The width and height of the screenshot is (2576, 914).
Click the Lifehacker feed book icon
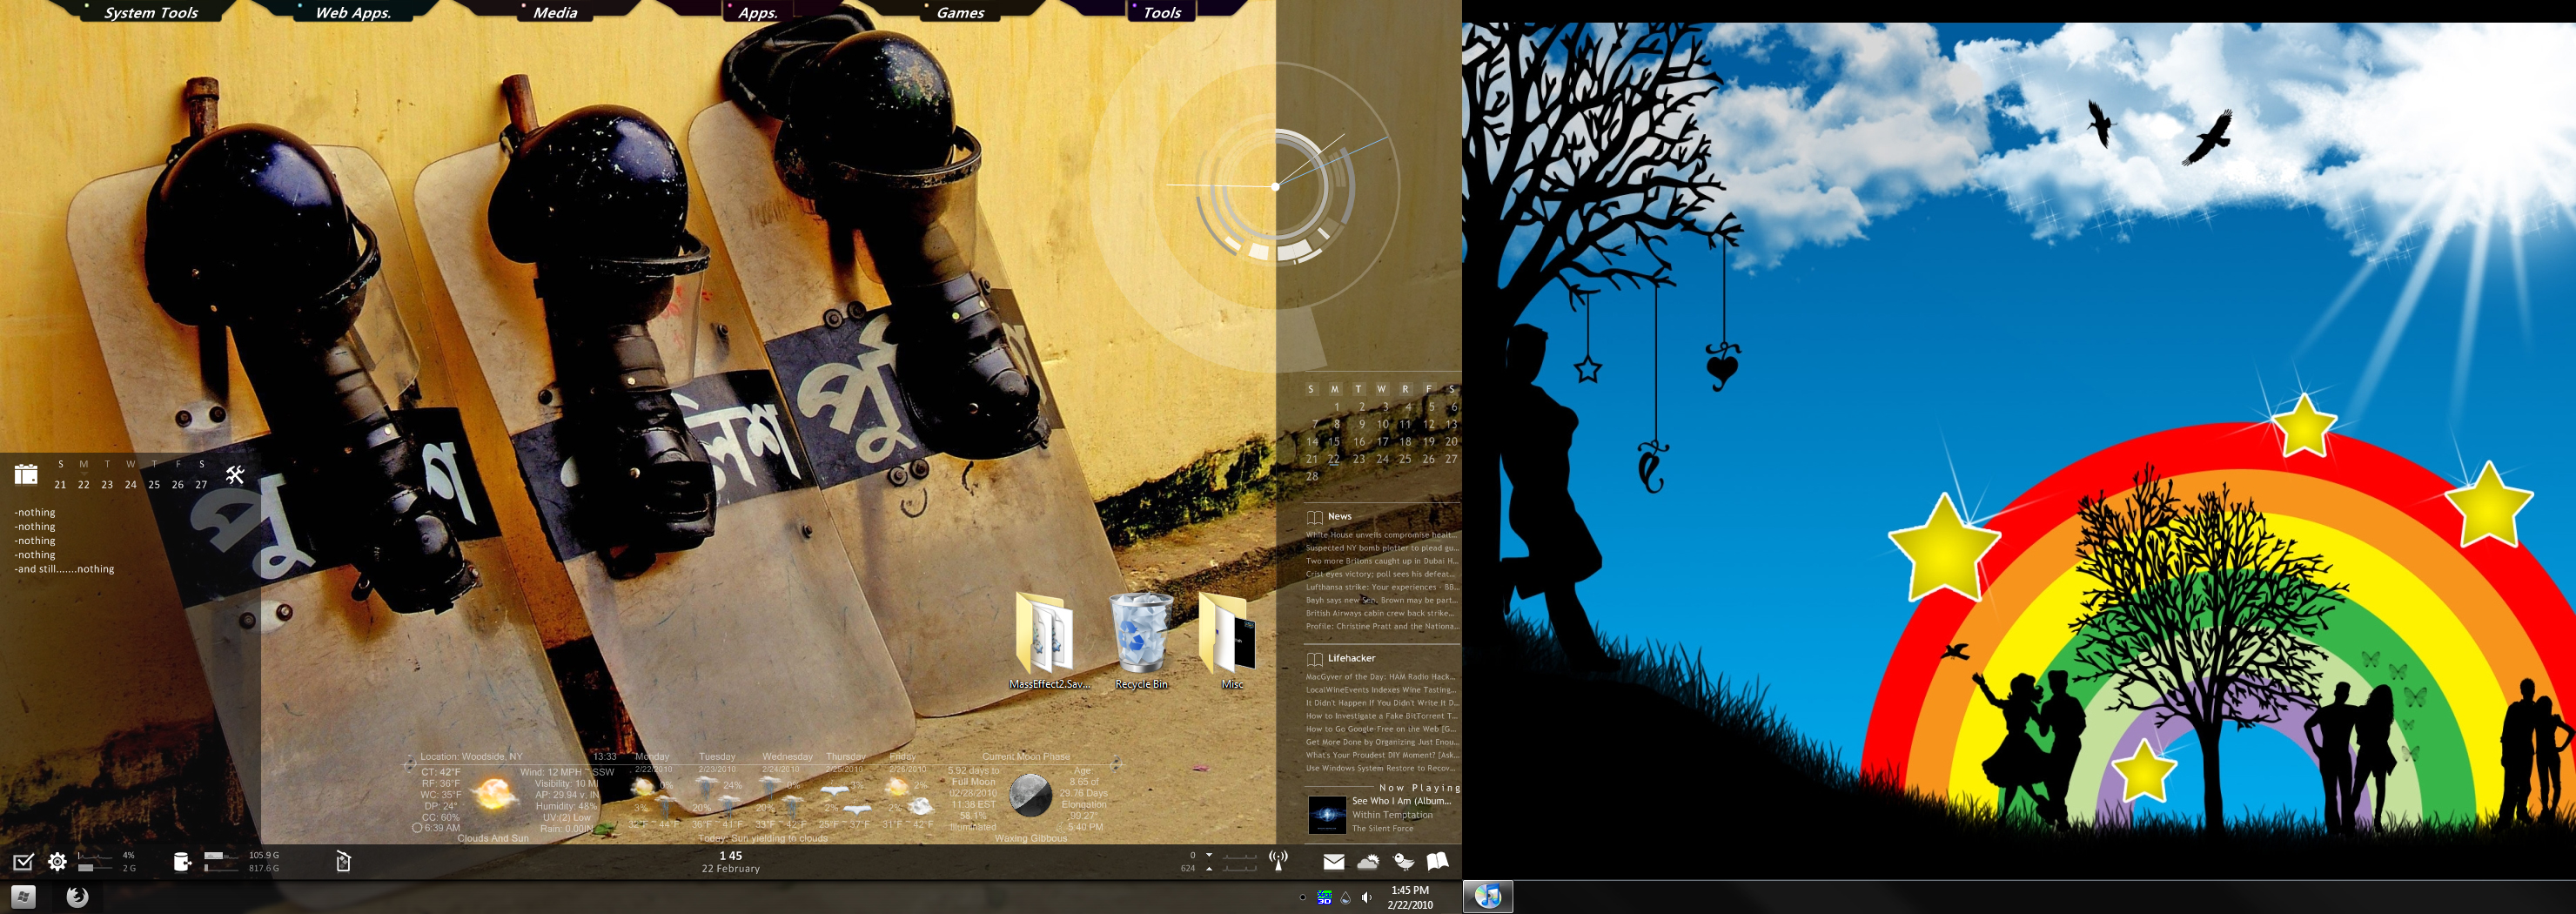click(x=1314, y=659)
